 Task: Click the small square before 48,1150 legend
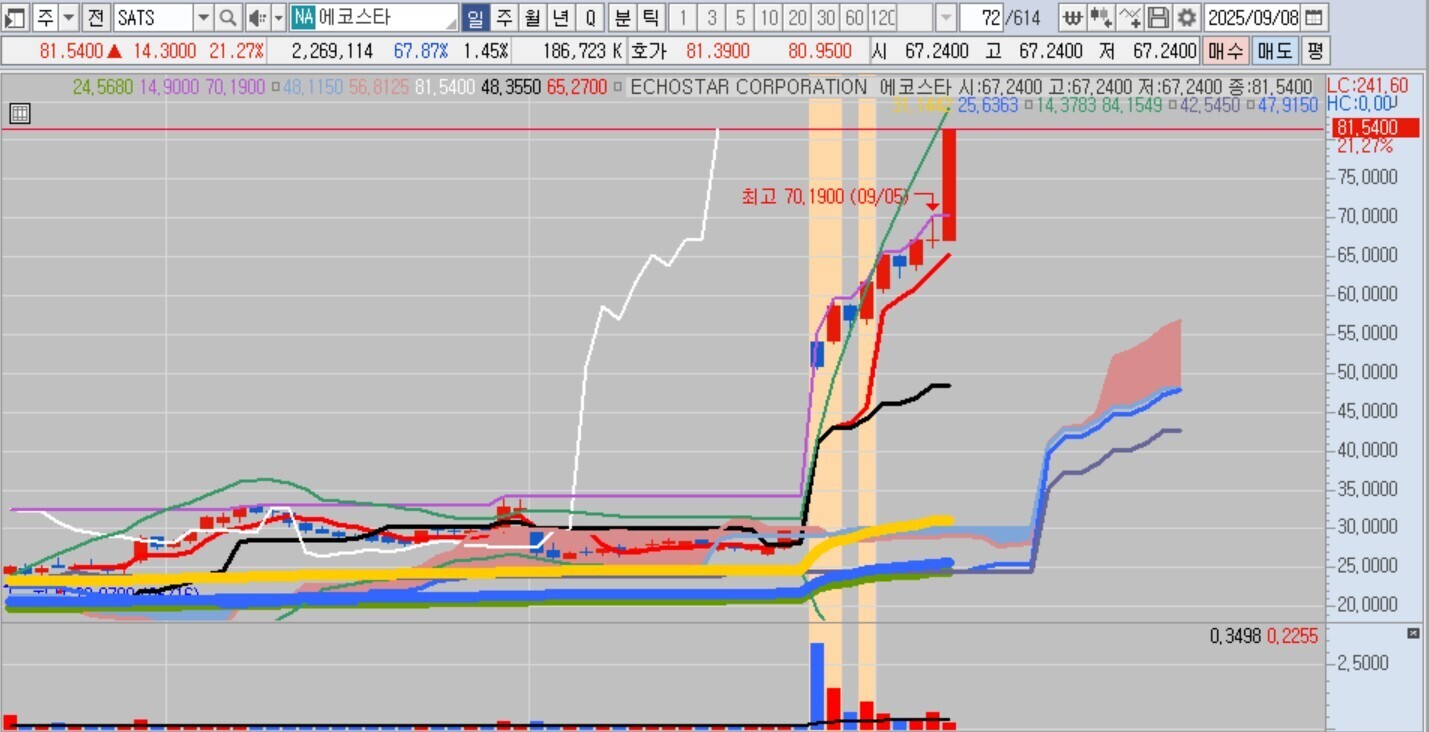[275, 88]
